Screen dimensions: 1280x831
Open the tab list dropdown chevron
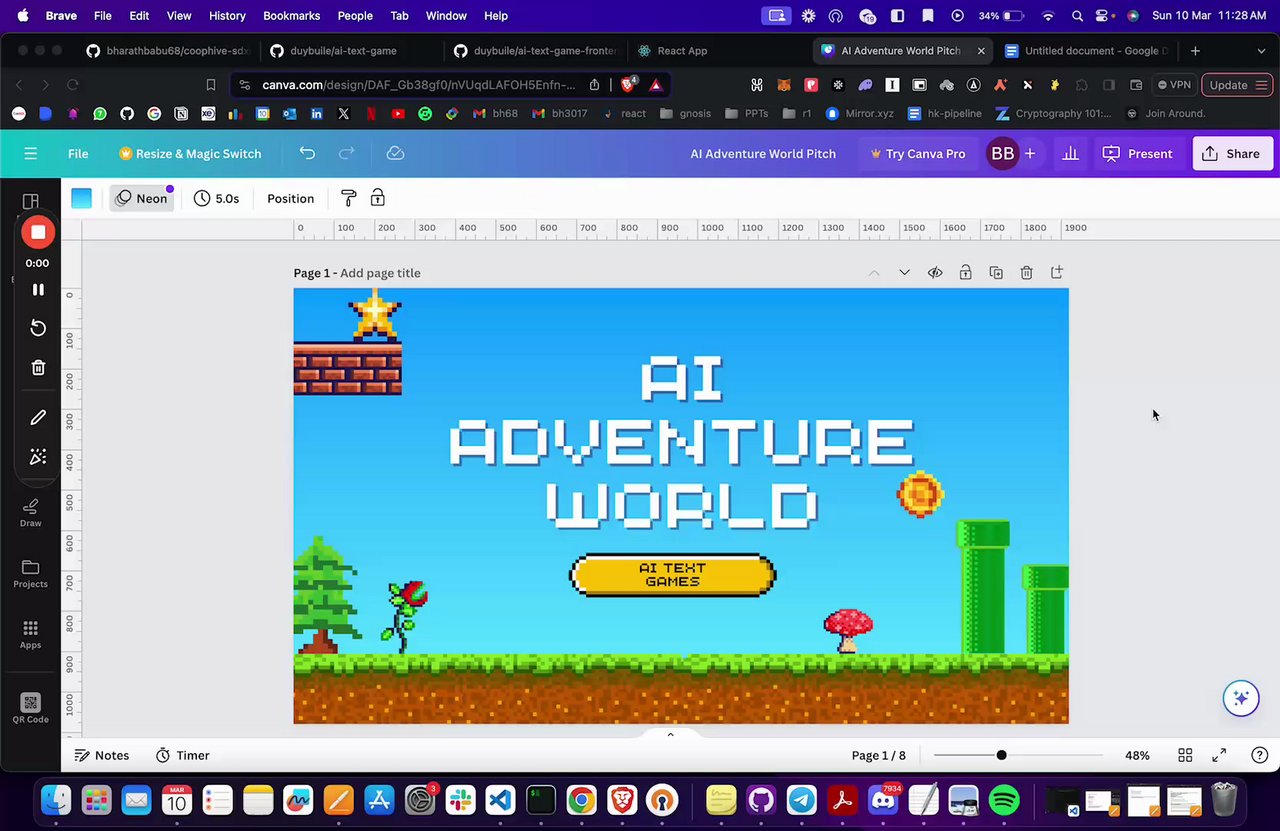pyautogui.click(x=1261, y=51)
